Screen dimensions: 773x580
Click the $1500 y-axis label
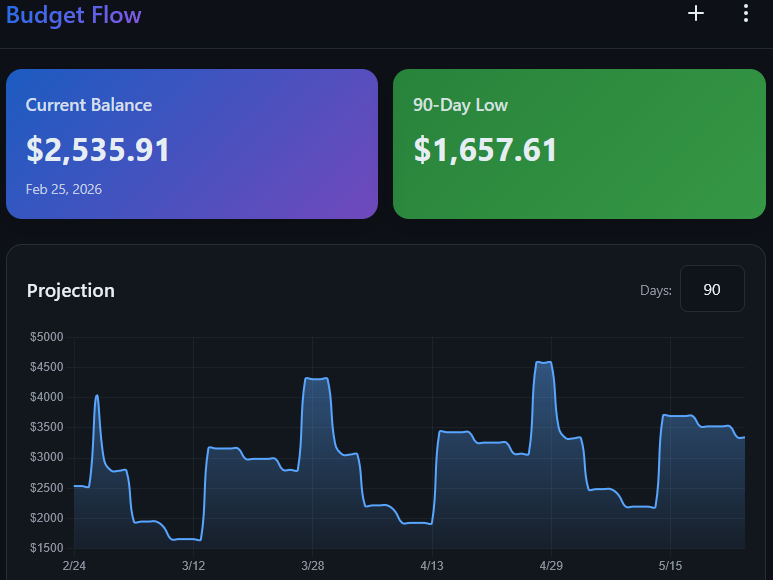[x=47, y=548]
